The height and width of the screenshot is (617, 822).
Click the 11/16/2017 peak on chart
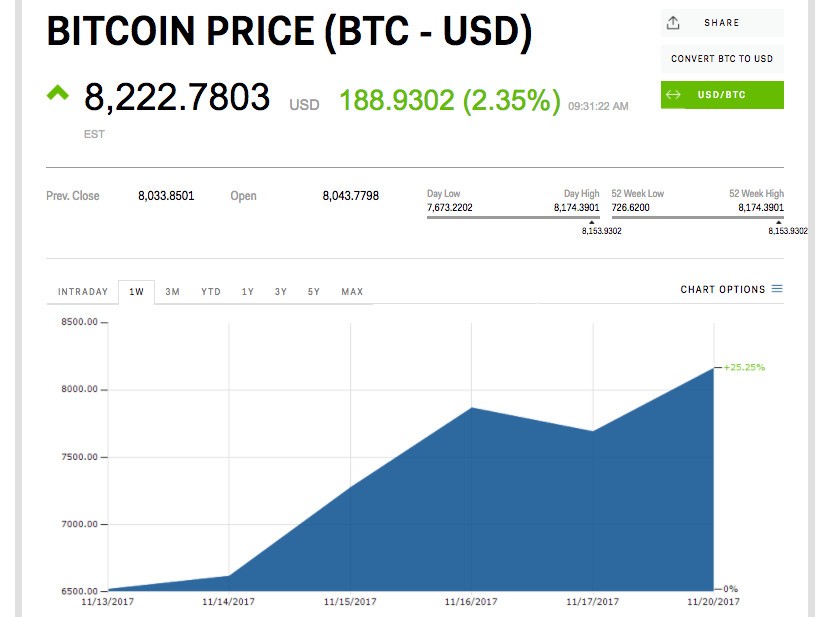(x=471, y=408)
